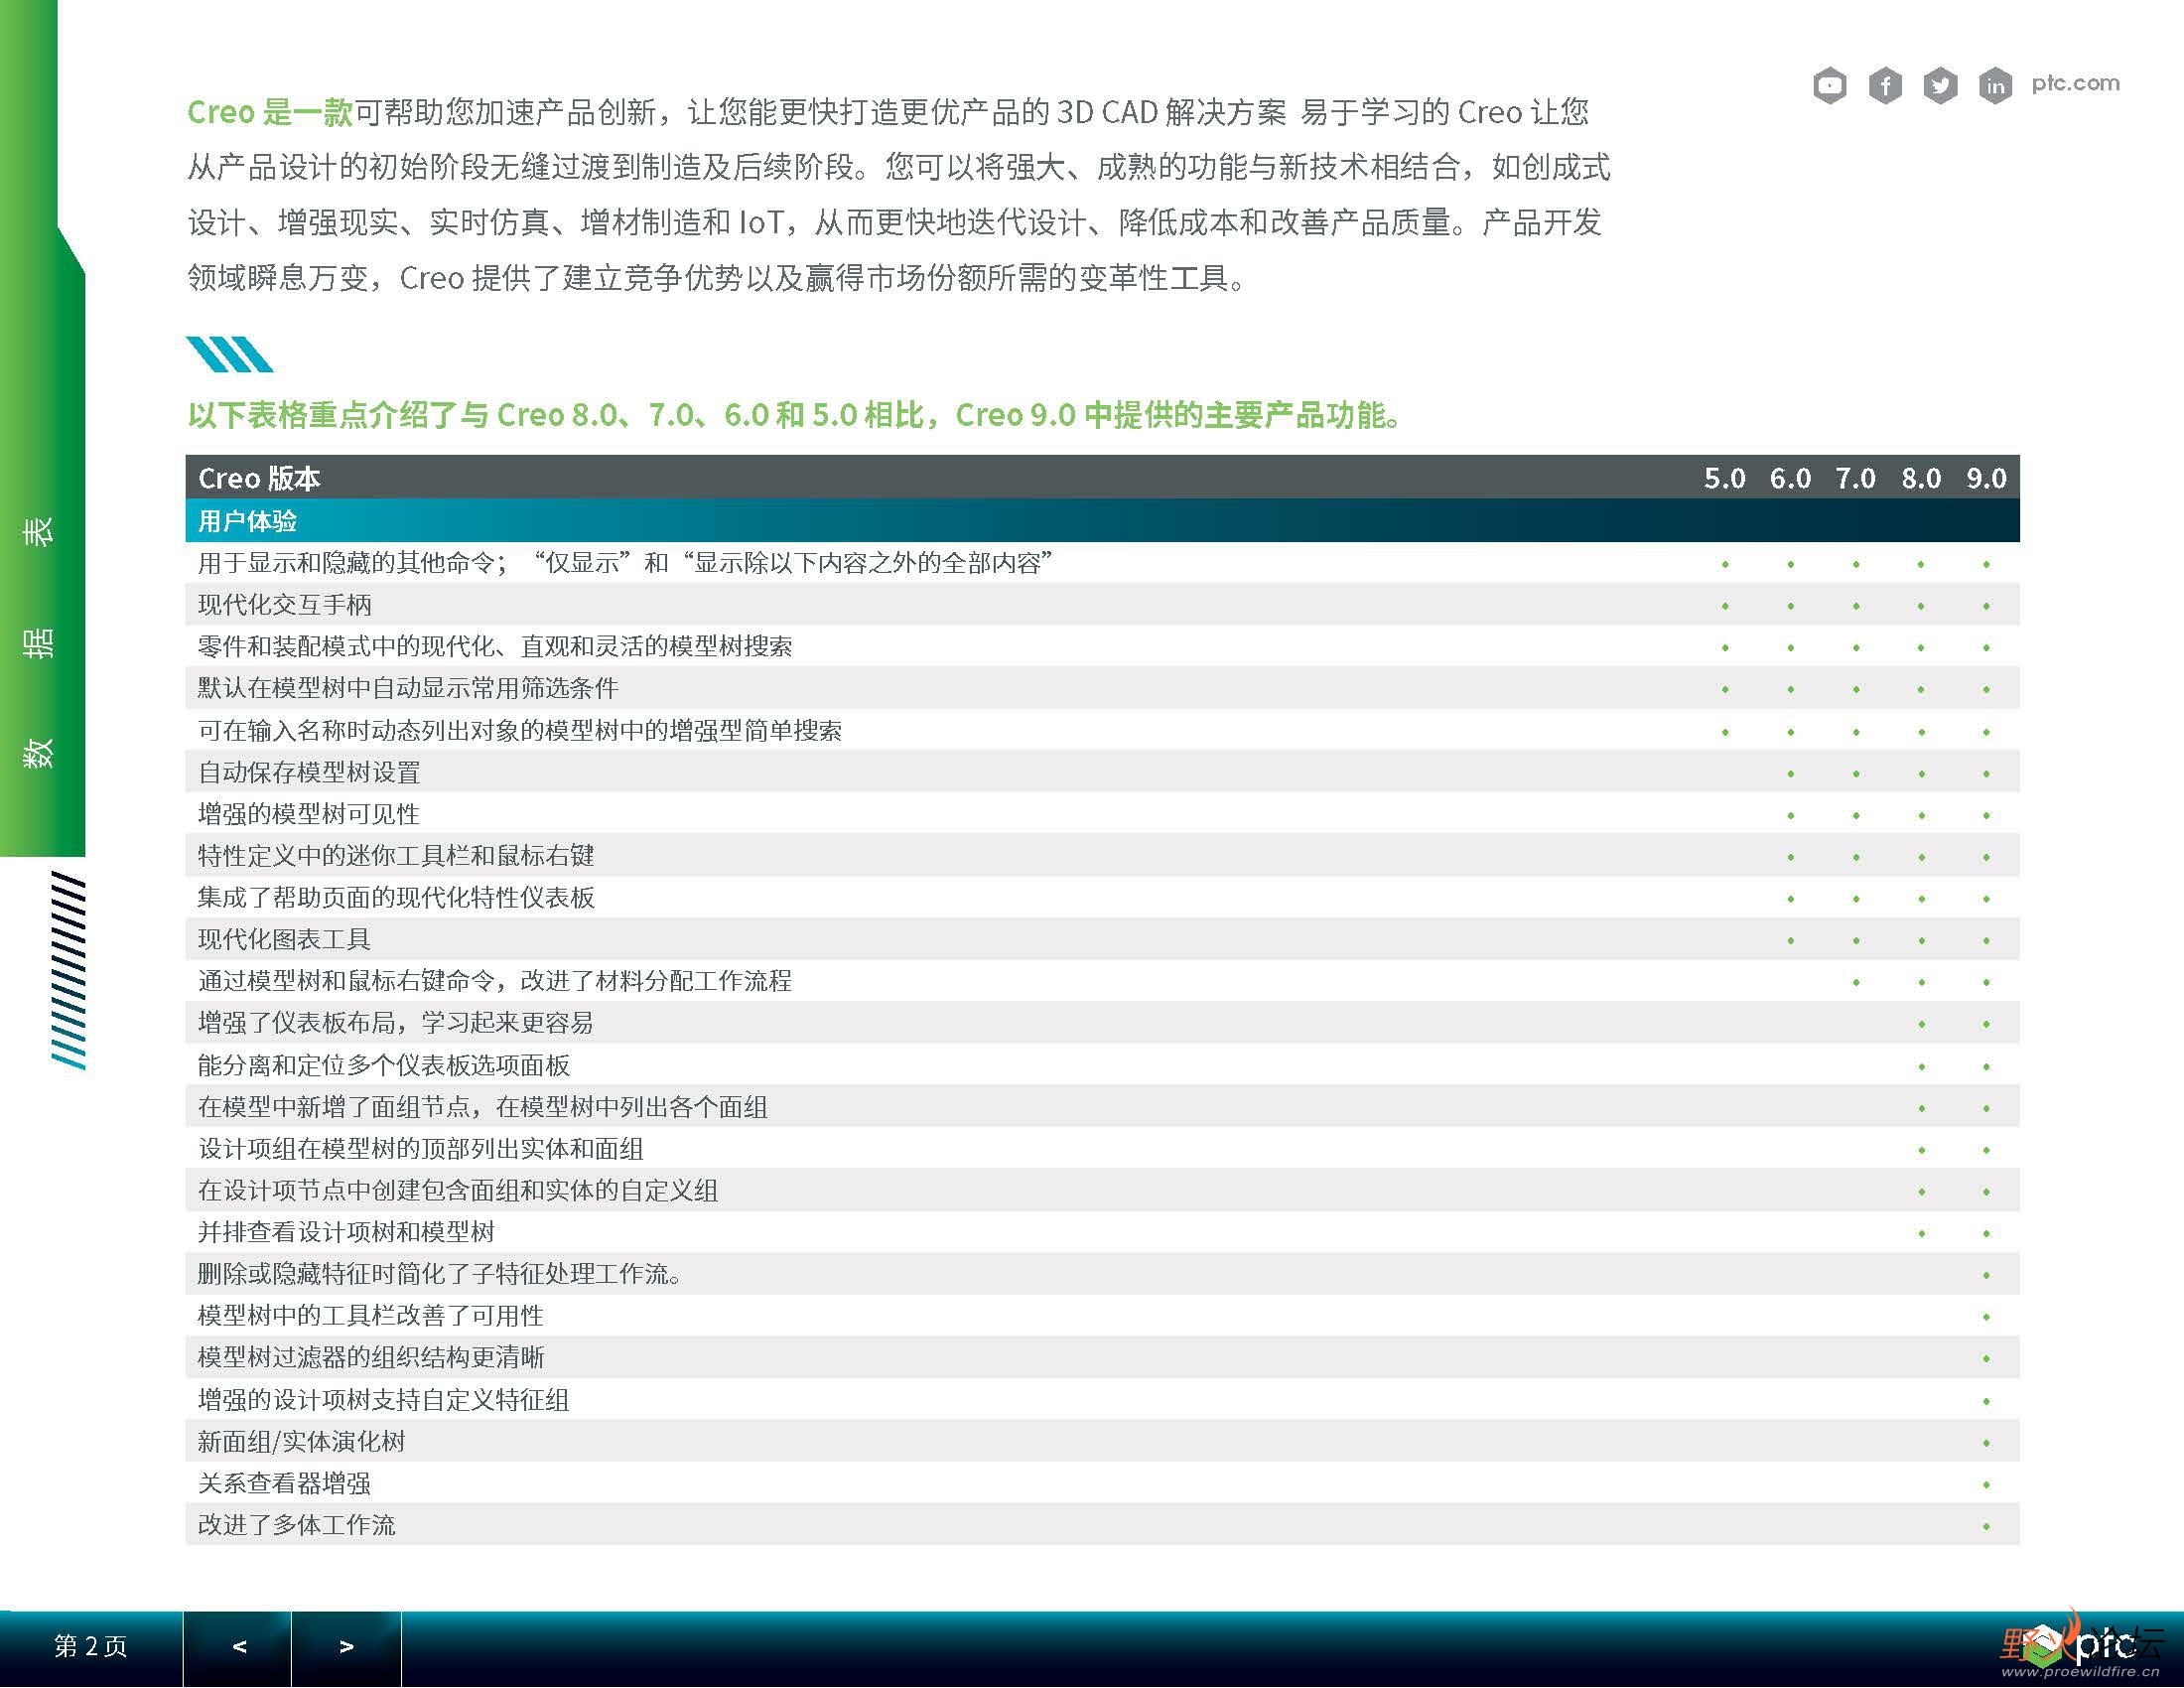This screenshot has width=2184, height=1688.
Task: Click the 9.0 version column header
Action: pyautogui.click(x=1986, y=478)
